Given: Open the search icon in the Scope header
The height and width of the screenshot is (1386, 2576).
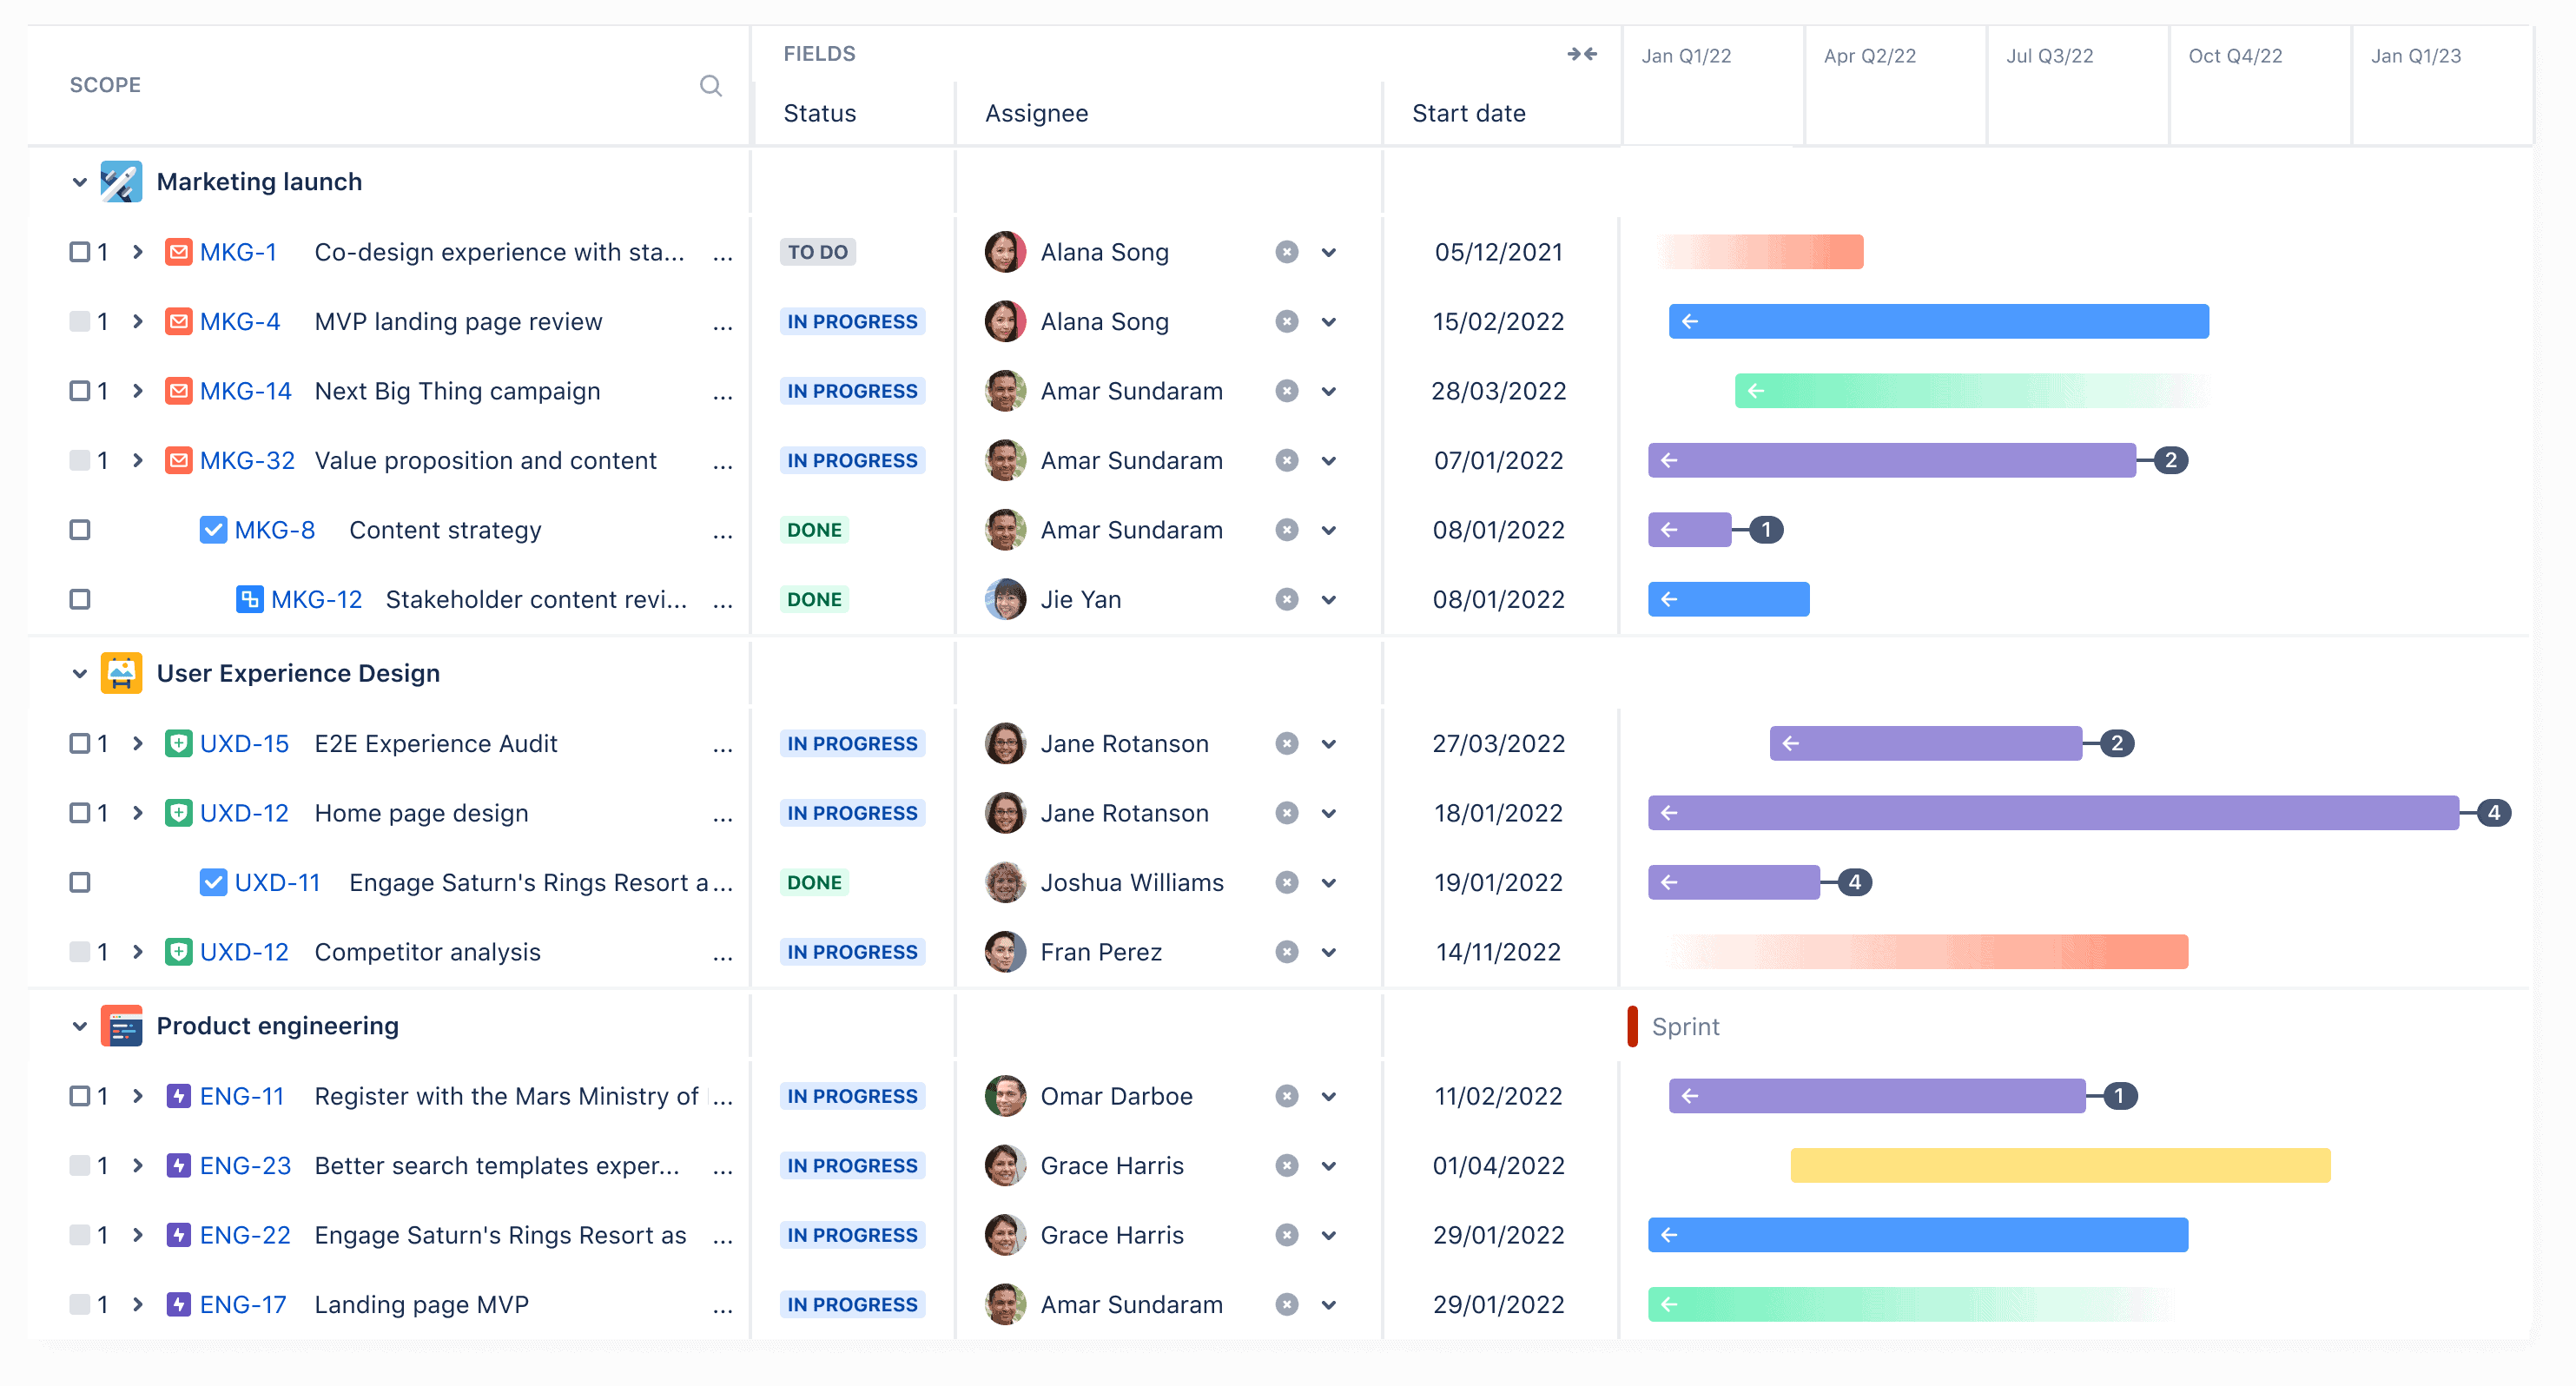Looking at the screenshot, I should [x=711, y=85].
